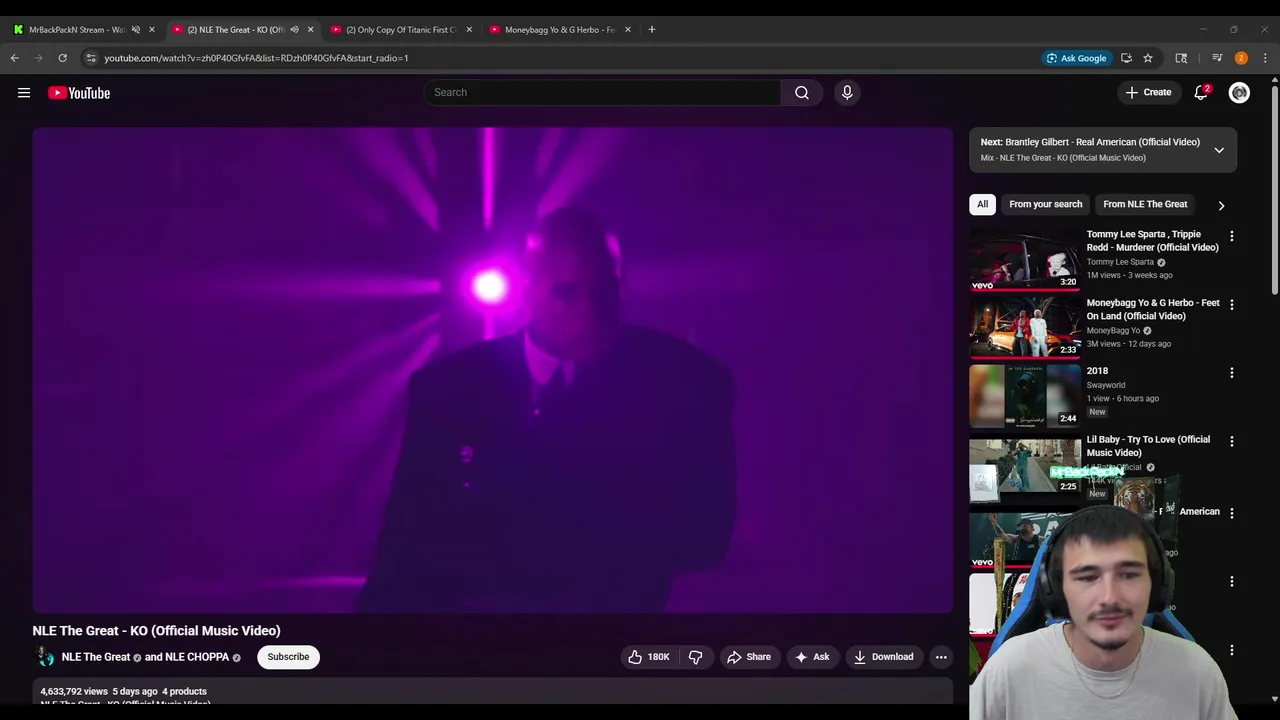
Task: Open more actions three-dot menu below video
Action: point(941,657)
